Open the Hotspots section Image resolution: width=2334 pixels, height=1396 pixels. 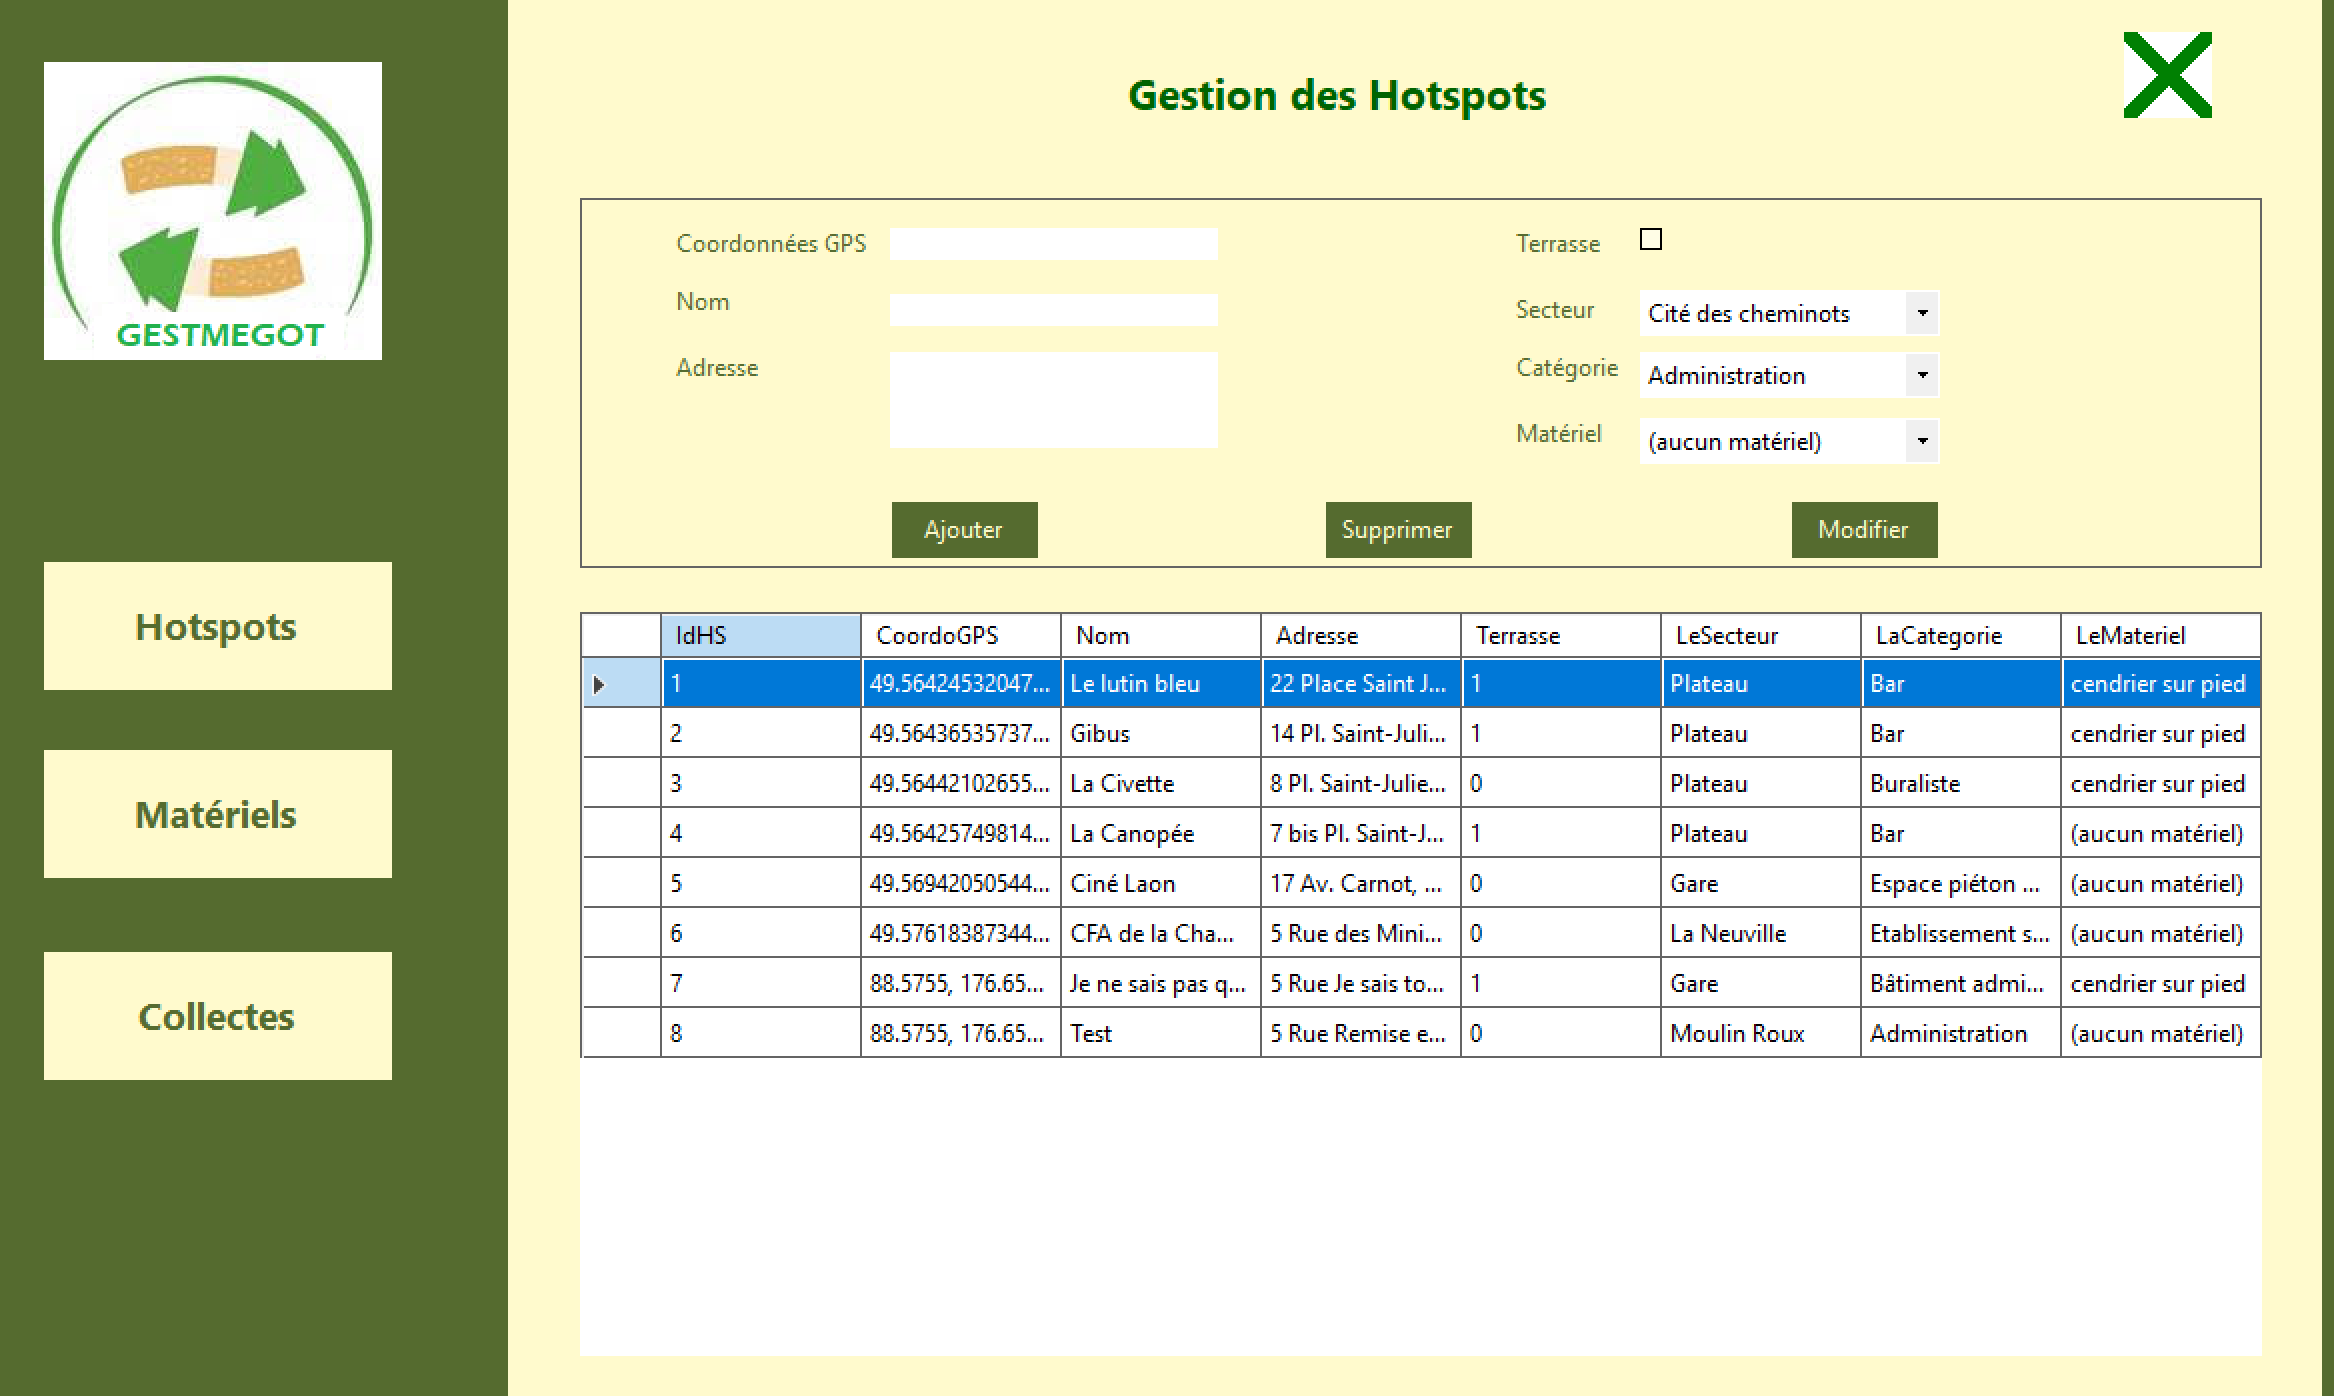pyautogui.click(x=215, y=627)
